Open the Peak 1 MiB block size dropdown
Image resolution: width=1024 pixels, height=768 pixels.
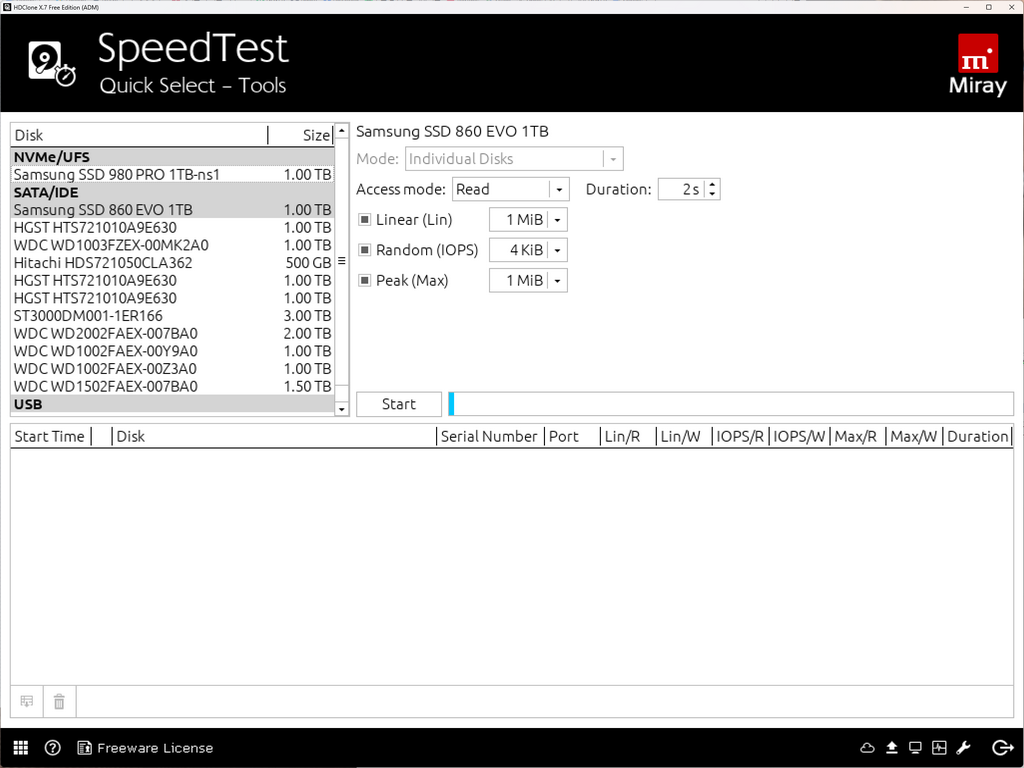coord(528,281)
